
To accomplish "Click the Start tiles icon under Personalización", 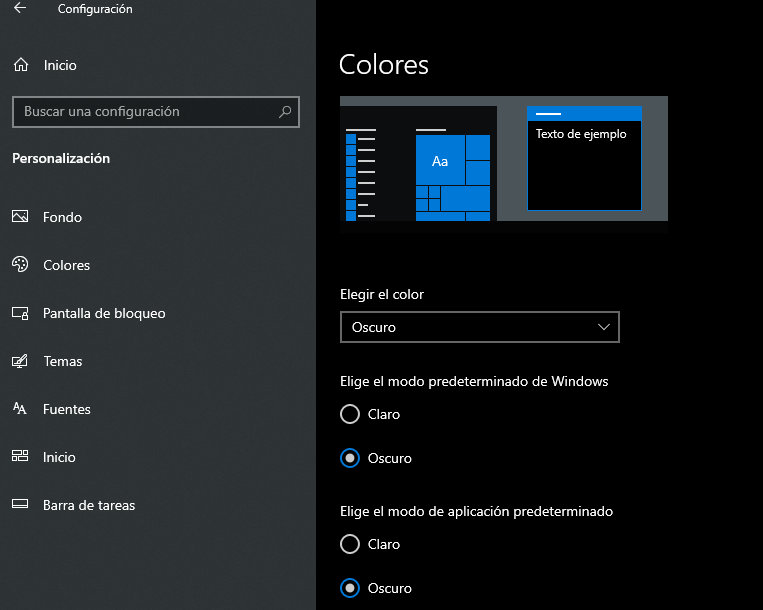I will pyautogui.click(x=20, y=457).
